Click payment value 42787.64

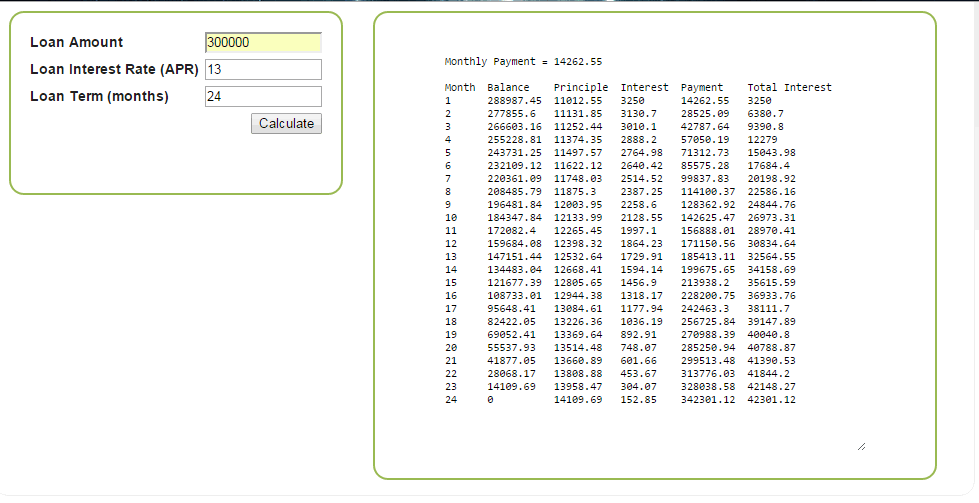[705, 127]
